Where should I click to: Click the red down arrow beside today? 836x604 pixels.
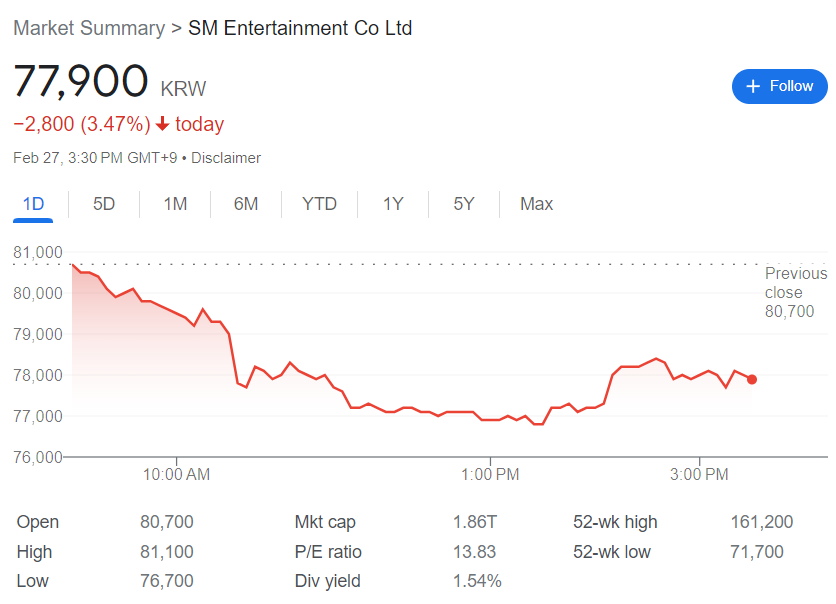point(163,125)
